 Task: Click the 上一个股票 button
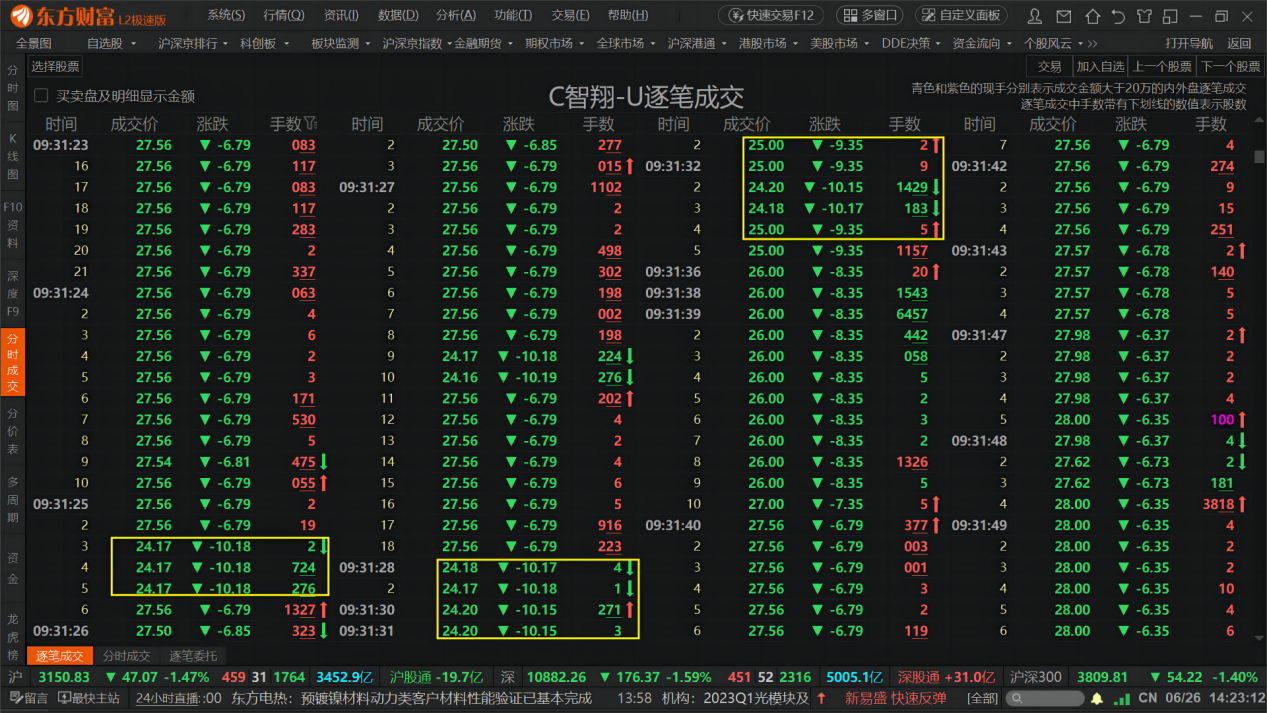[x=1162, y=67]
